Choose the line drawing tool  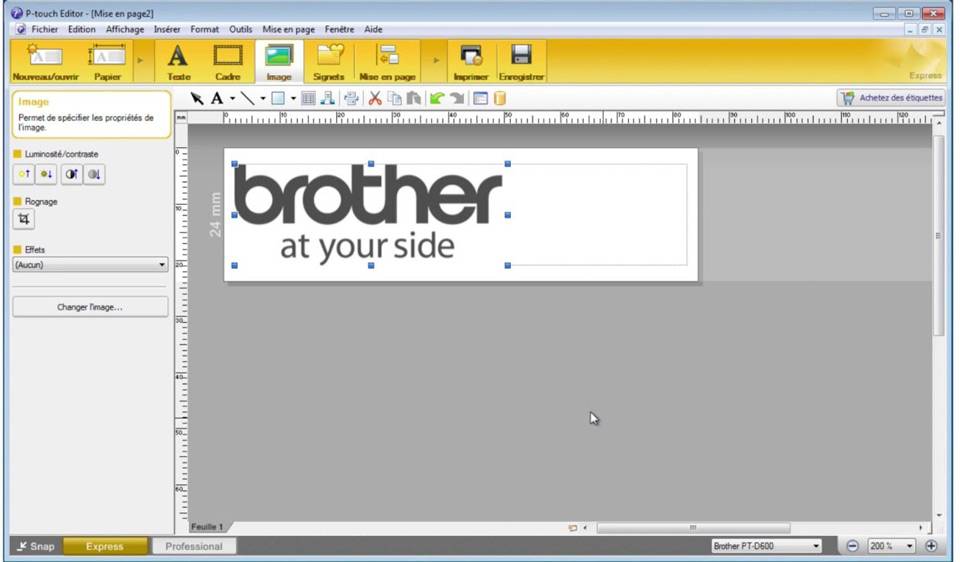tap(247, 99)
